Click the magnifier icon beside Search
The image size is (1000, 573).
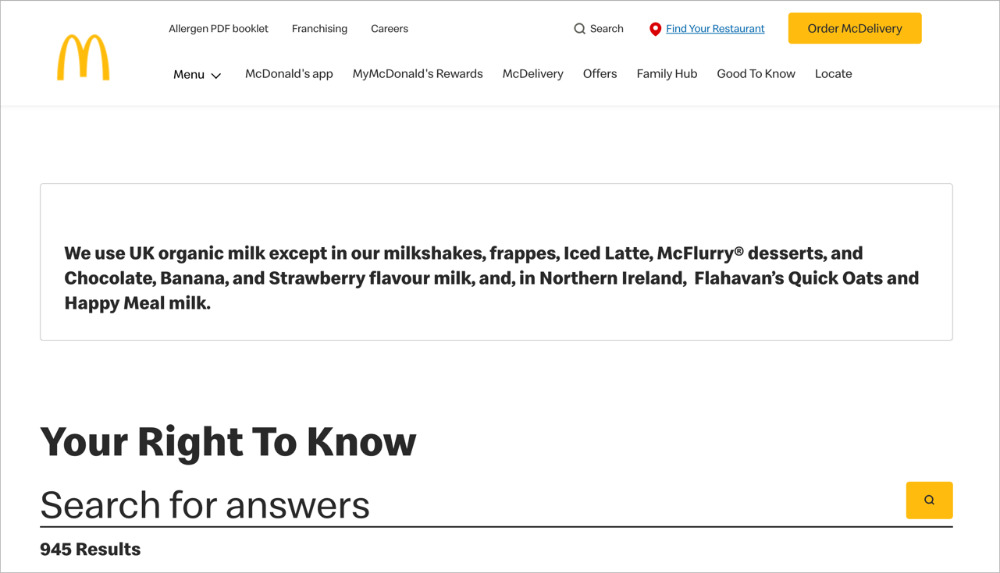click(x=579, y=29)
